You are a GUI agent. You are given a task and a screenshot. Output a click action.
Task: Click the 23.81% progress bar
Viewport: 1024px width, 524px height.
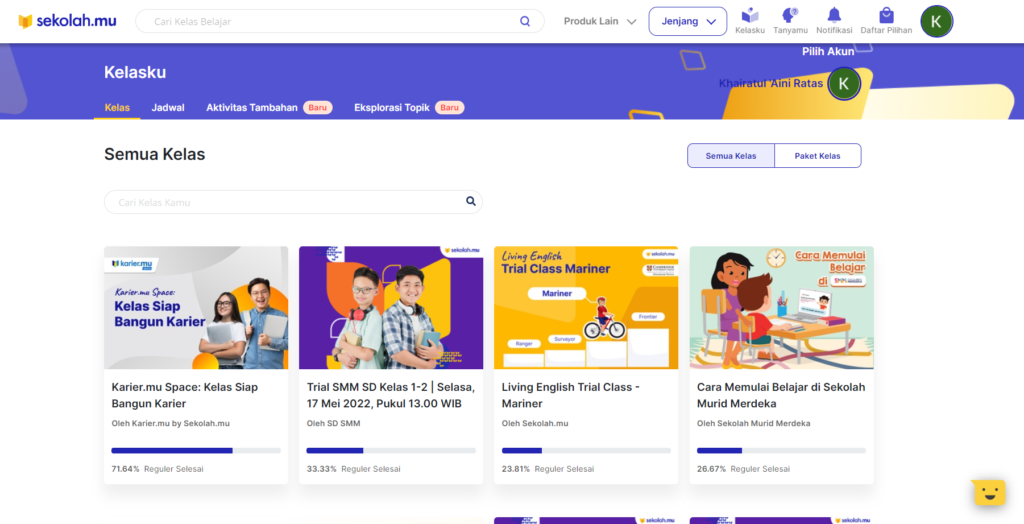tap(586, 451)
